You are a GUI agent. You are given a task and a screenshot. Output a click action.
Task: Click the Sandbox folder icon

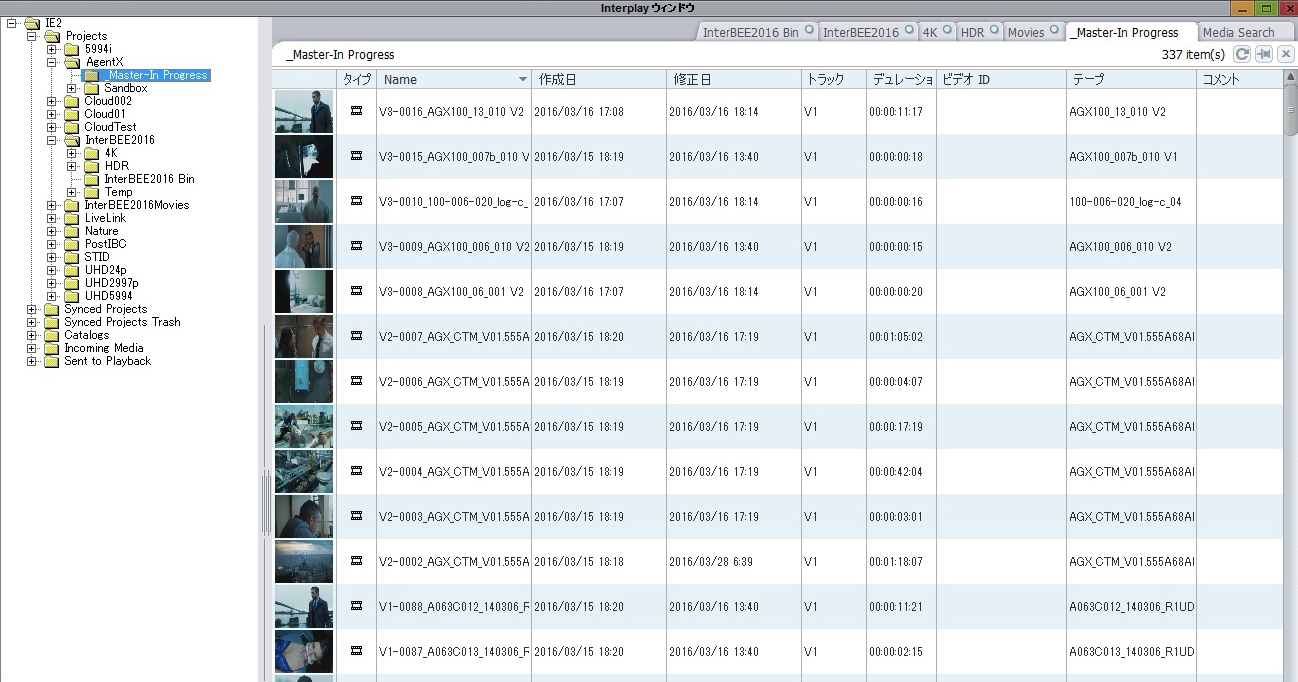coord(92,88)
